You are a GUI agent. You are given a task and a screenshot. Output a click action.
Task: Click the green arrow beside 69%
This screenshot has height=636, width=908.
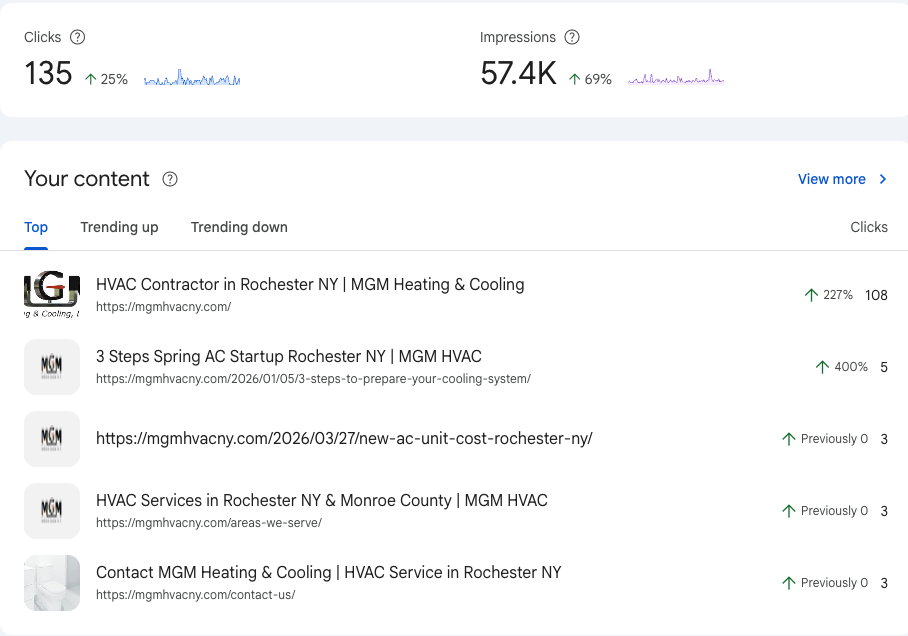pyautogui.click(x=574, y=79)
